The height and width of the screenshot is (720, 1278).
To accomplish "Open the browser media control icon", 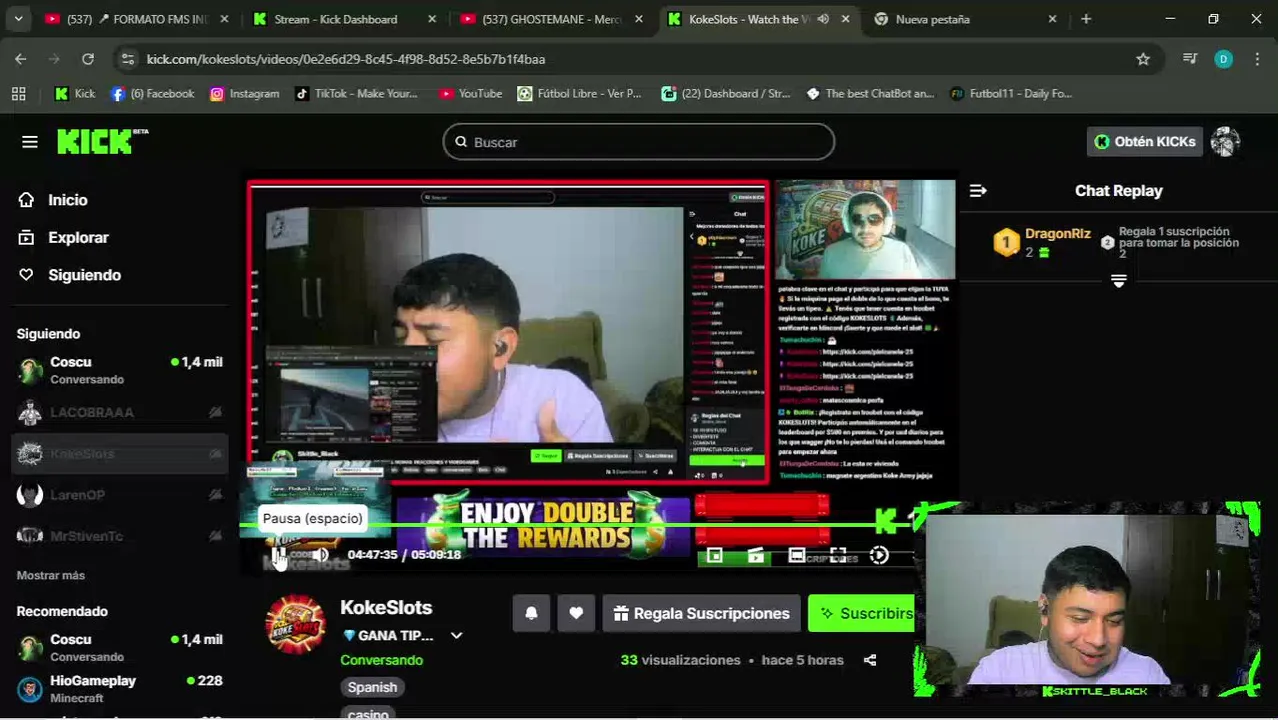I will [x=1190, y=59].
